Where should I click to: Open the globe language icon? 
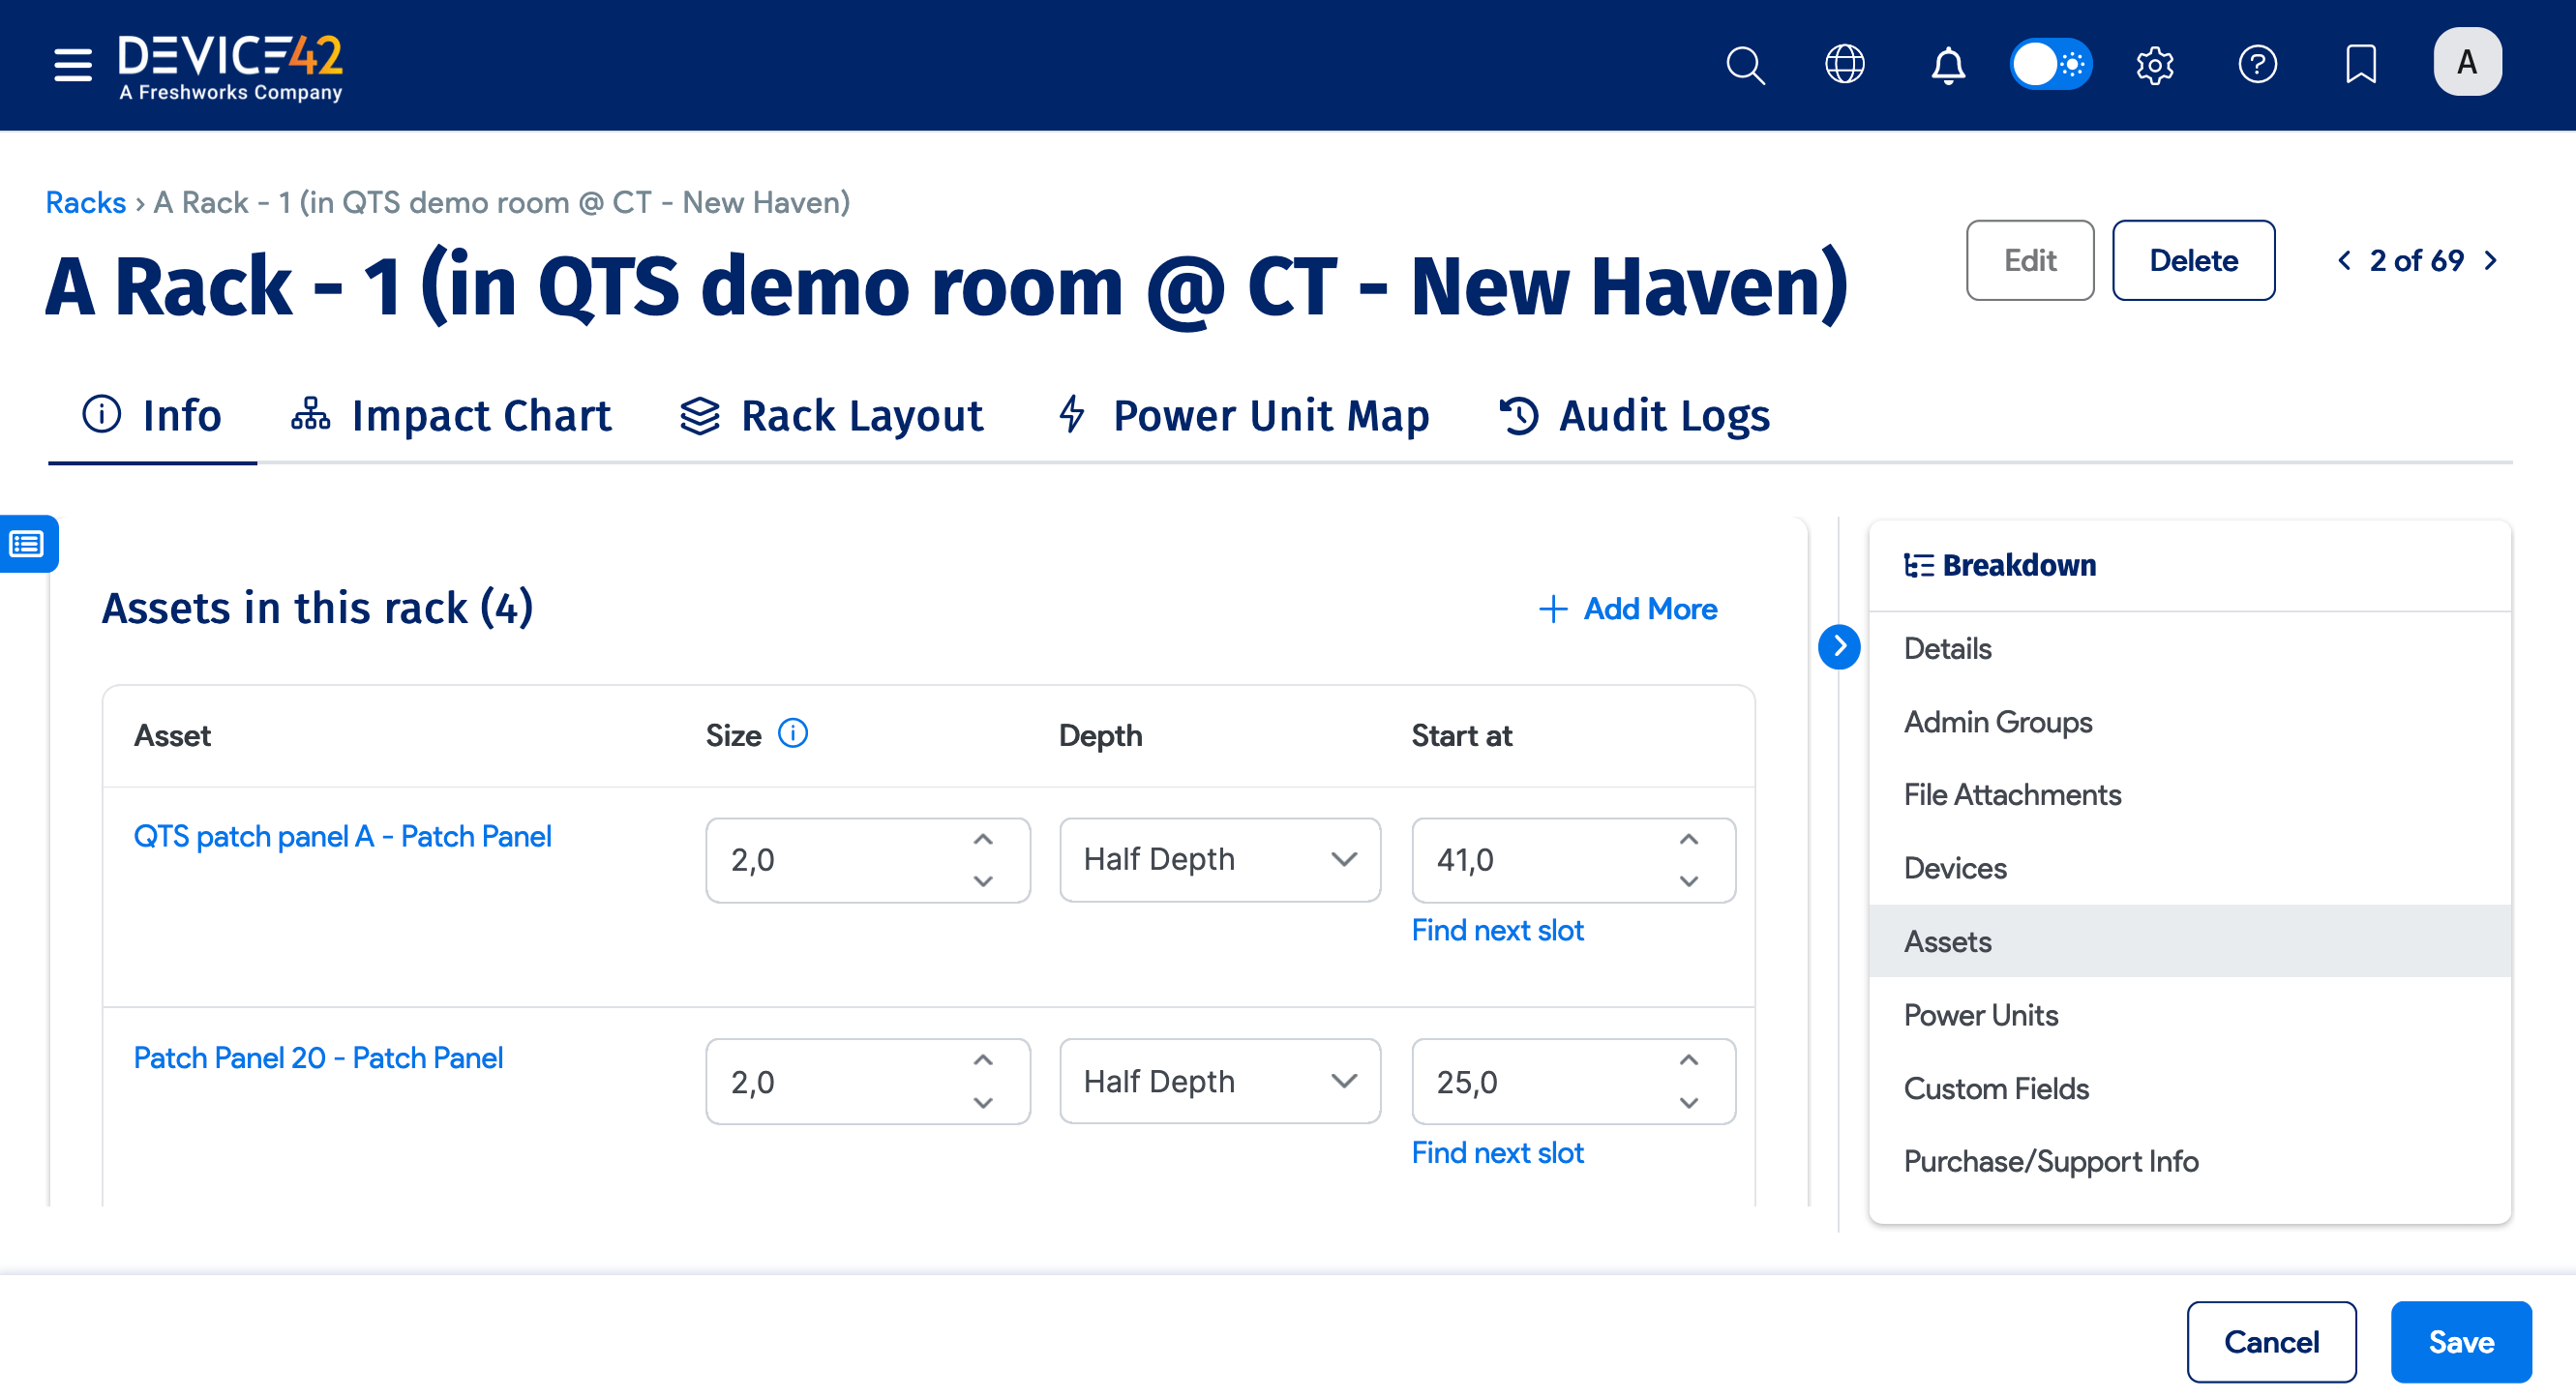click(x=1844, y=65)
